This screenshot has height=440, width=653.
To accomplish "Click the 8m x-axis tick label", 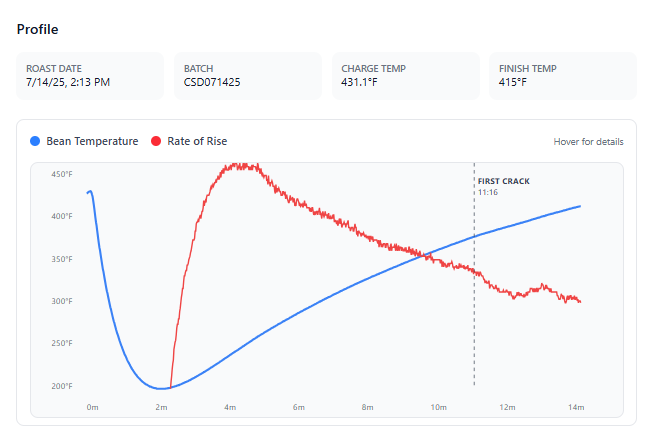I will [367, 407].
